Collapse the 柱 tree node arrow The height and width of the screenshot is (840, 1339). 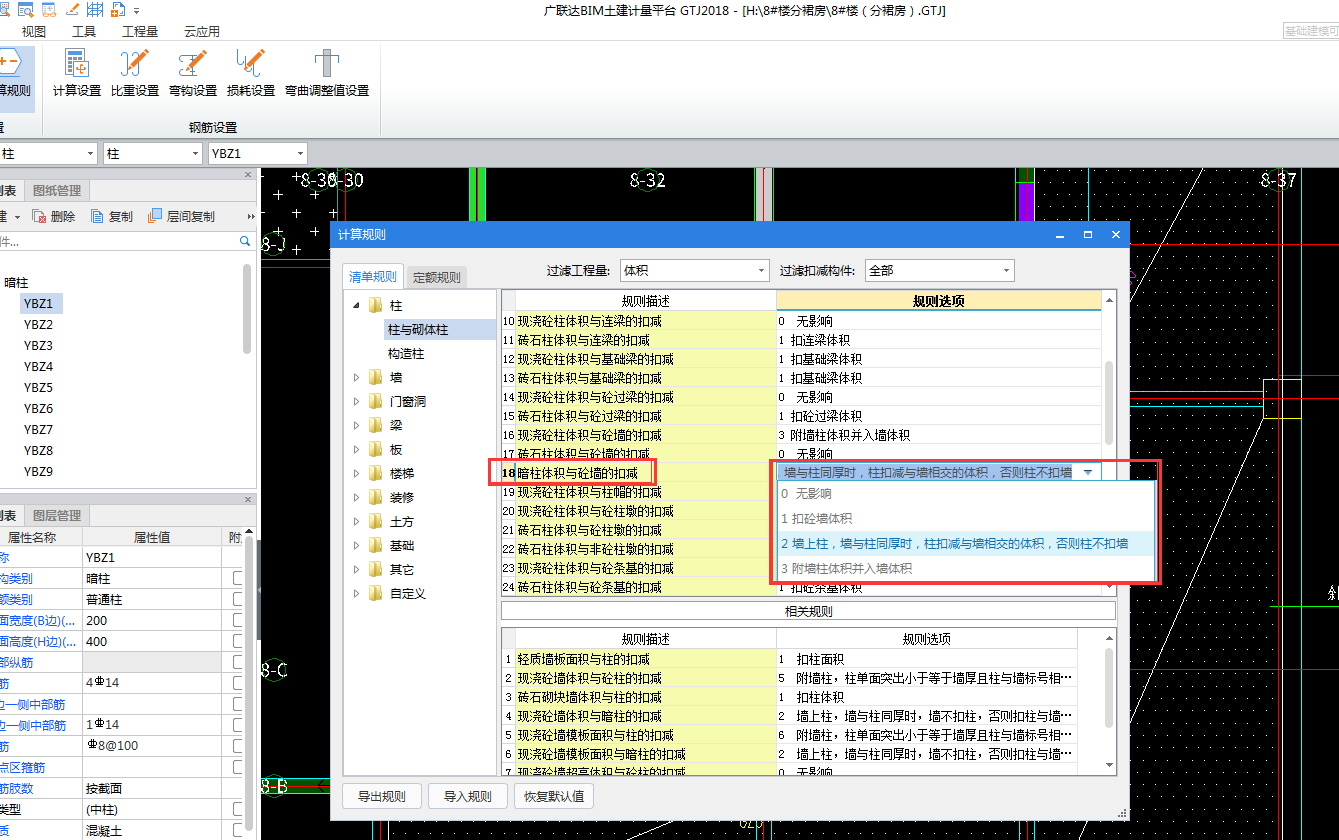tap(355, 305)
